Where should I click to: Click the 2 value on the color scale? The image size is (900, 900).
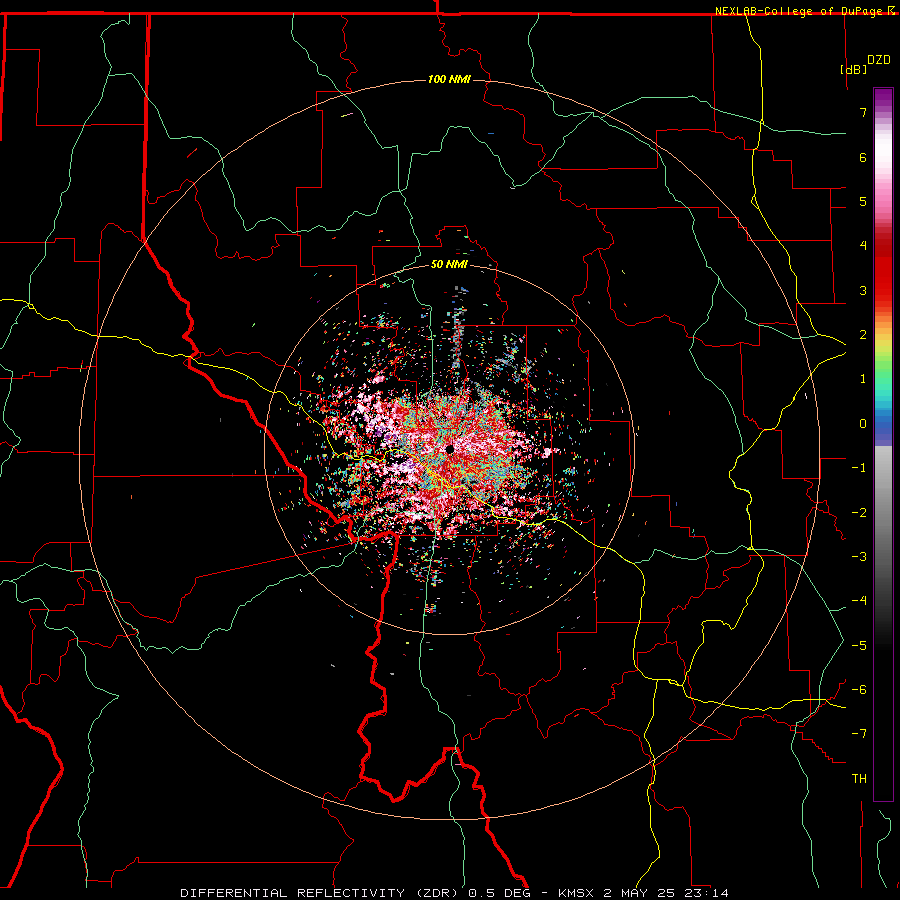pos(863,335)
